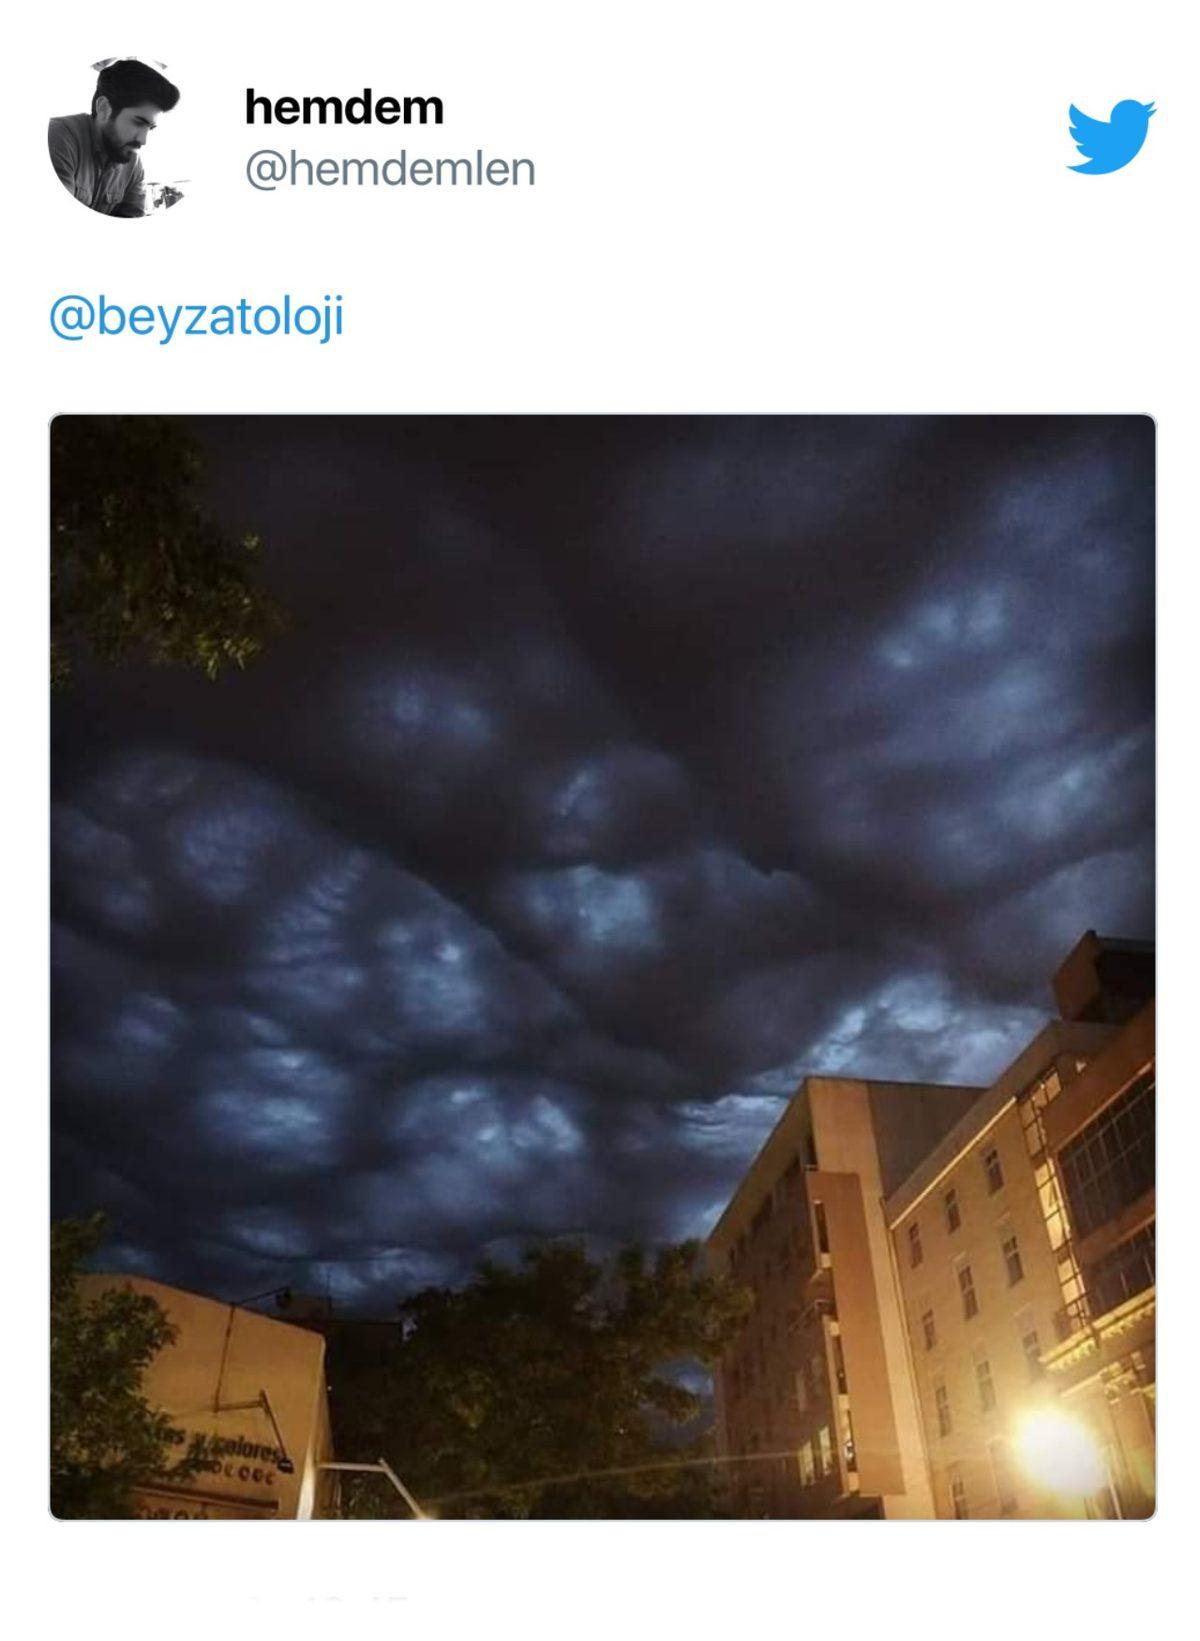Click the blue Twitter bird logo
This screenshot has height=1641, width=1200.
1111,136
